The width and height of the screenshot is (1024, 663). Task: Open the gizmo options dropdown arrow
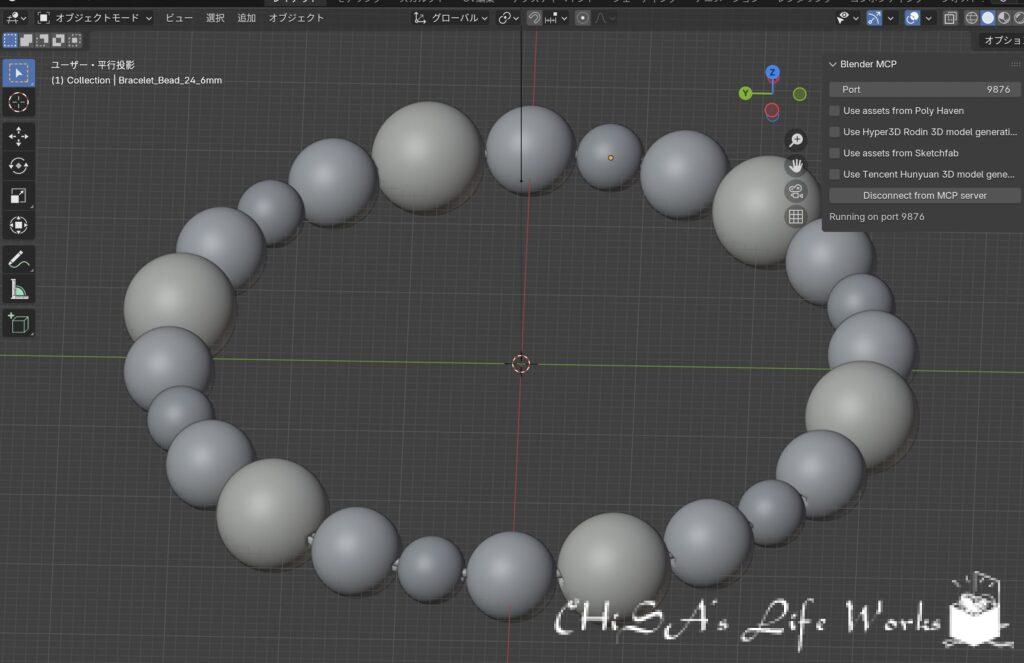pos(890,18)
